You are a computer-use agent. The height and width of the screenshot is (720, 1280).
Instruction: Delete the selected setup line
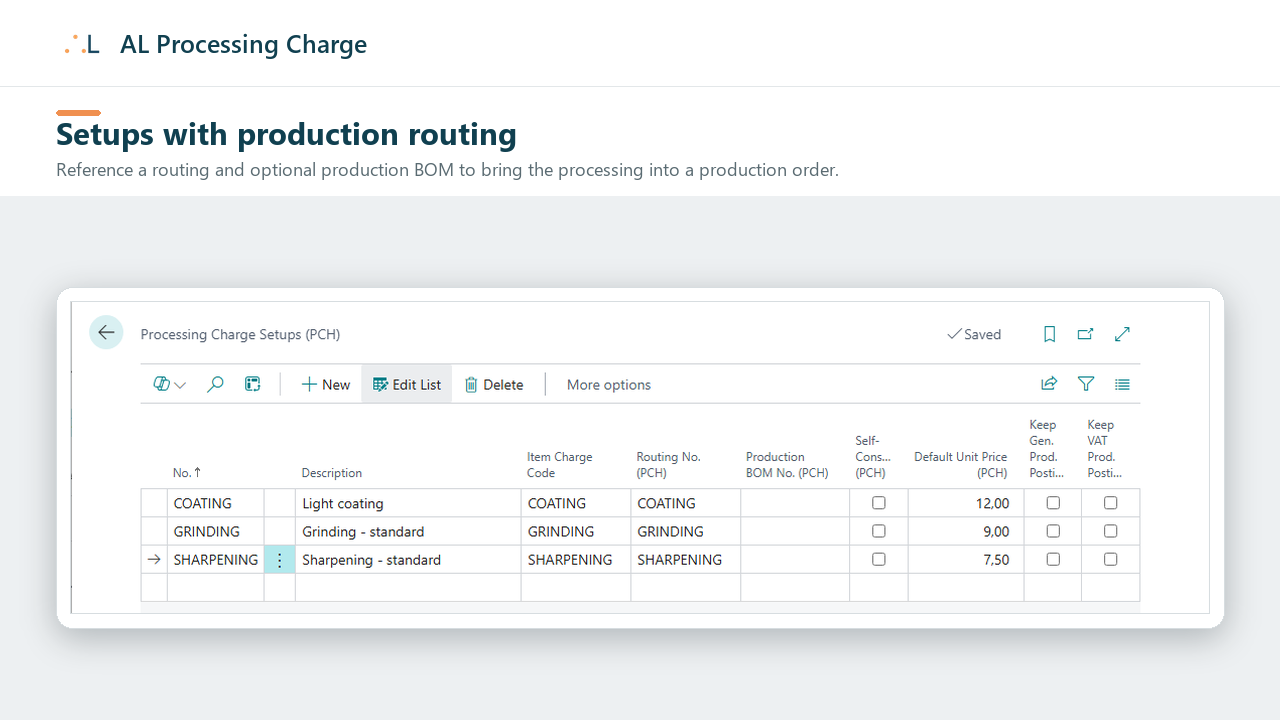(494, 384)
